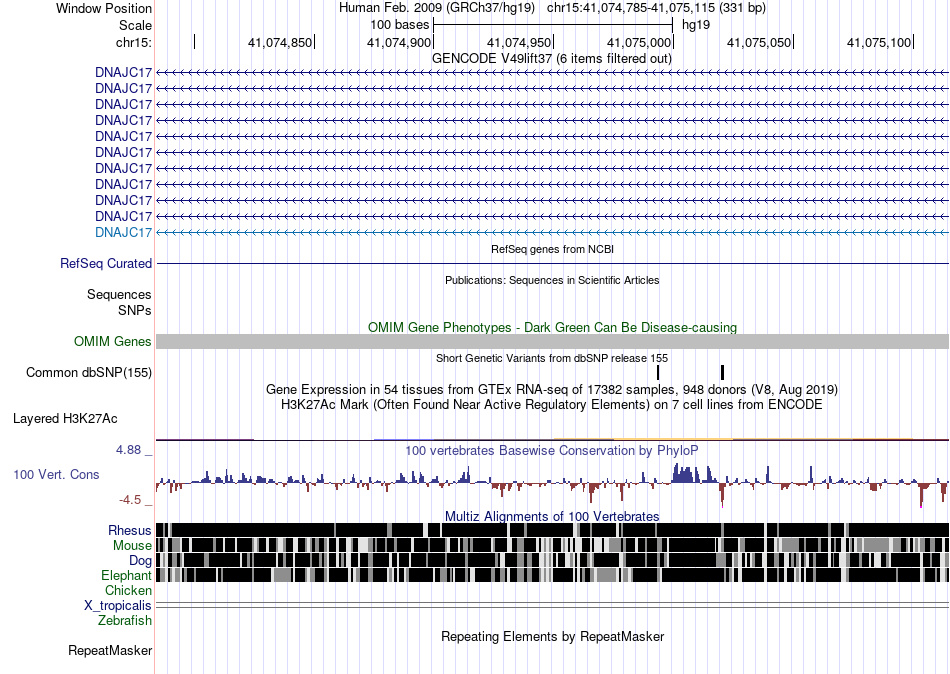Click the Elephant species label
Viewport: 950px width, 674px height.
click(126, 575)
